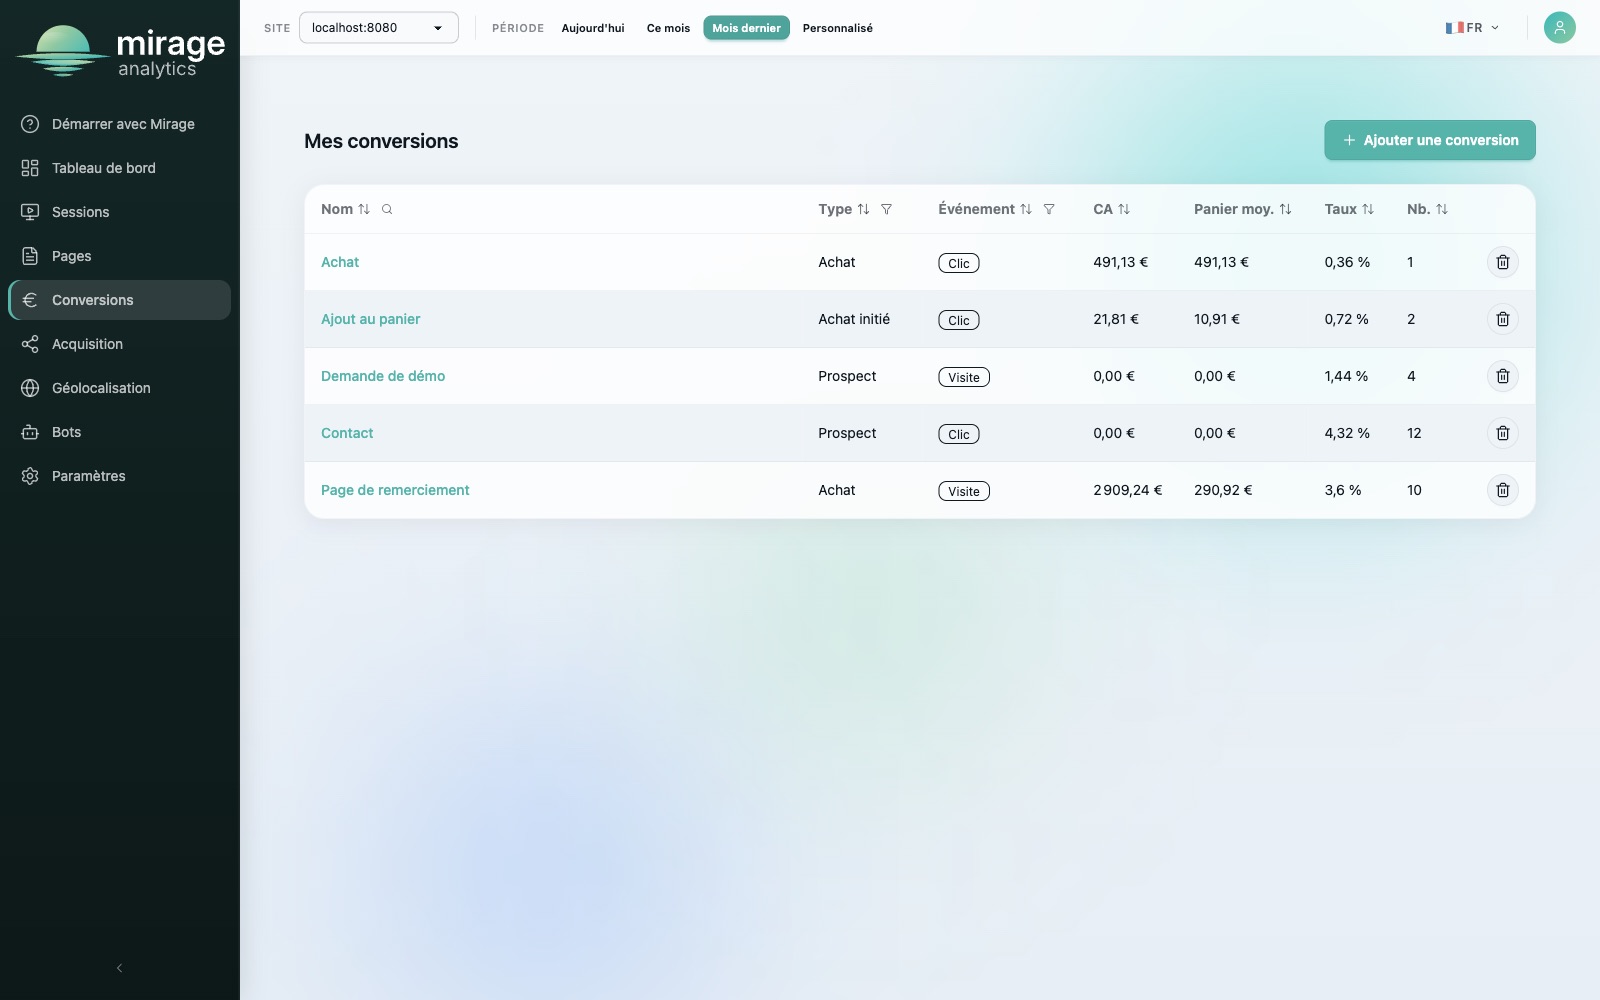Click the Géolocalisation globe icon

[x=30, y=388]
